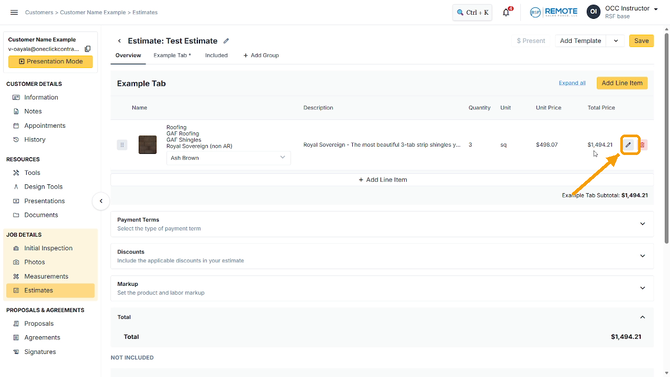
Task: Rename the estimate via pencil icon
Action: (x=226, y=41)
